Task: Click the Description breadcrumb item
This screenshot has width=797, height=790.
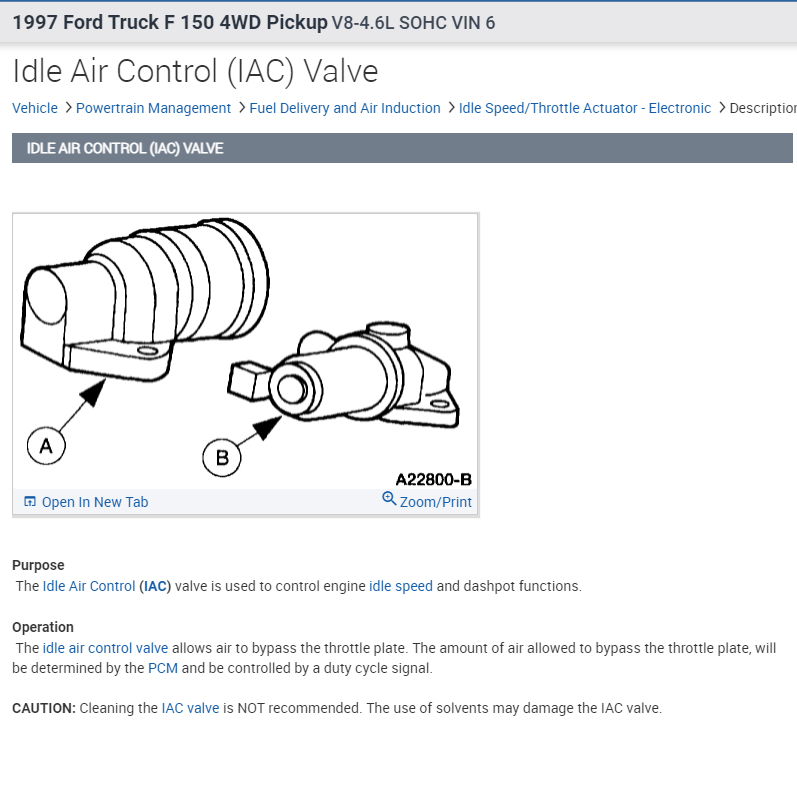Action: tap(763, 108)
